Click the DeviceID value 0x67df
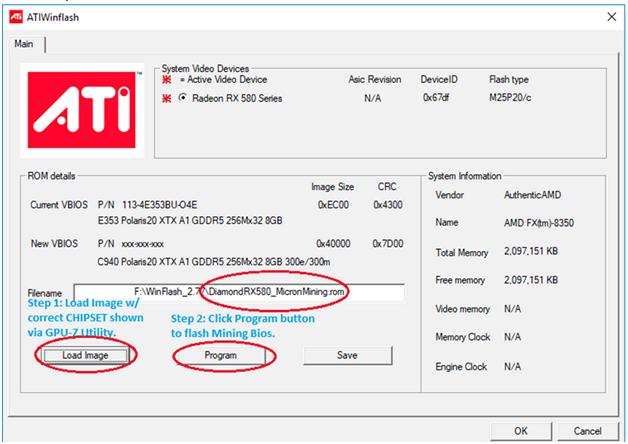Screen dimensions: 628x444 click(x=436, y=98)
